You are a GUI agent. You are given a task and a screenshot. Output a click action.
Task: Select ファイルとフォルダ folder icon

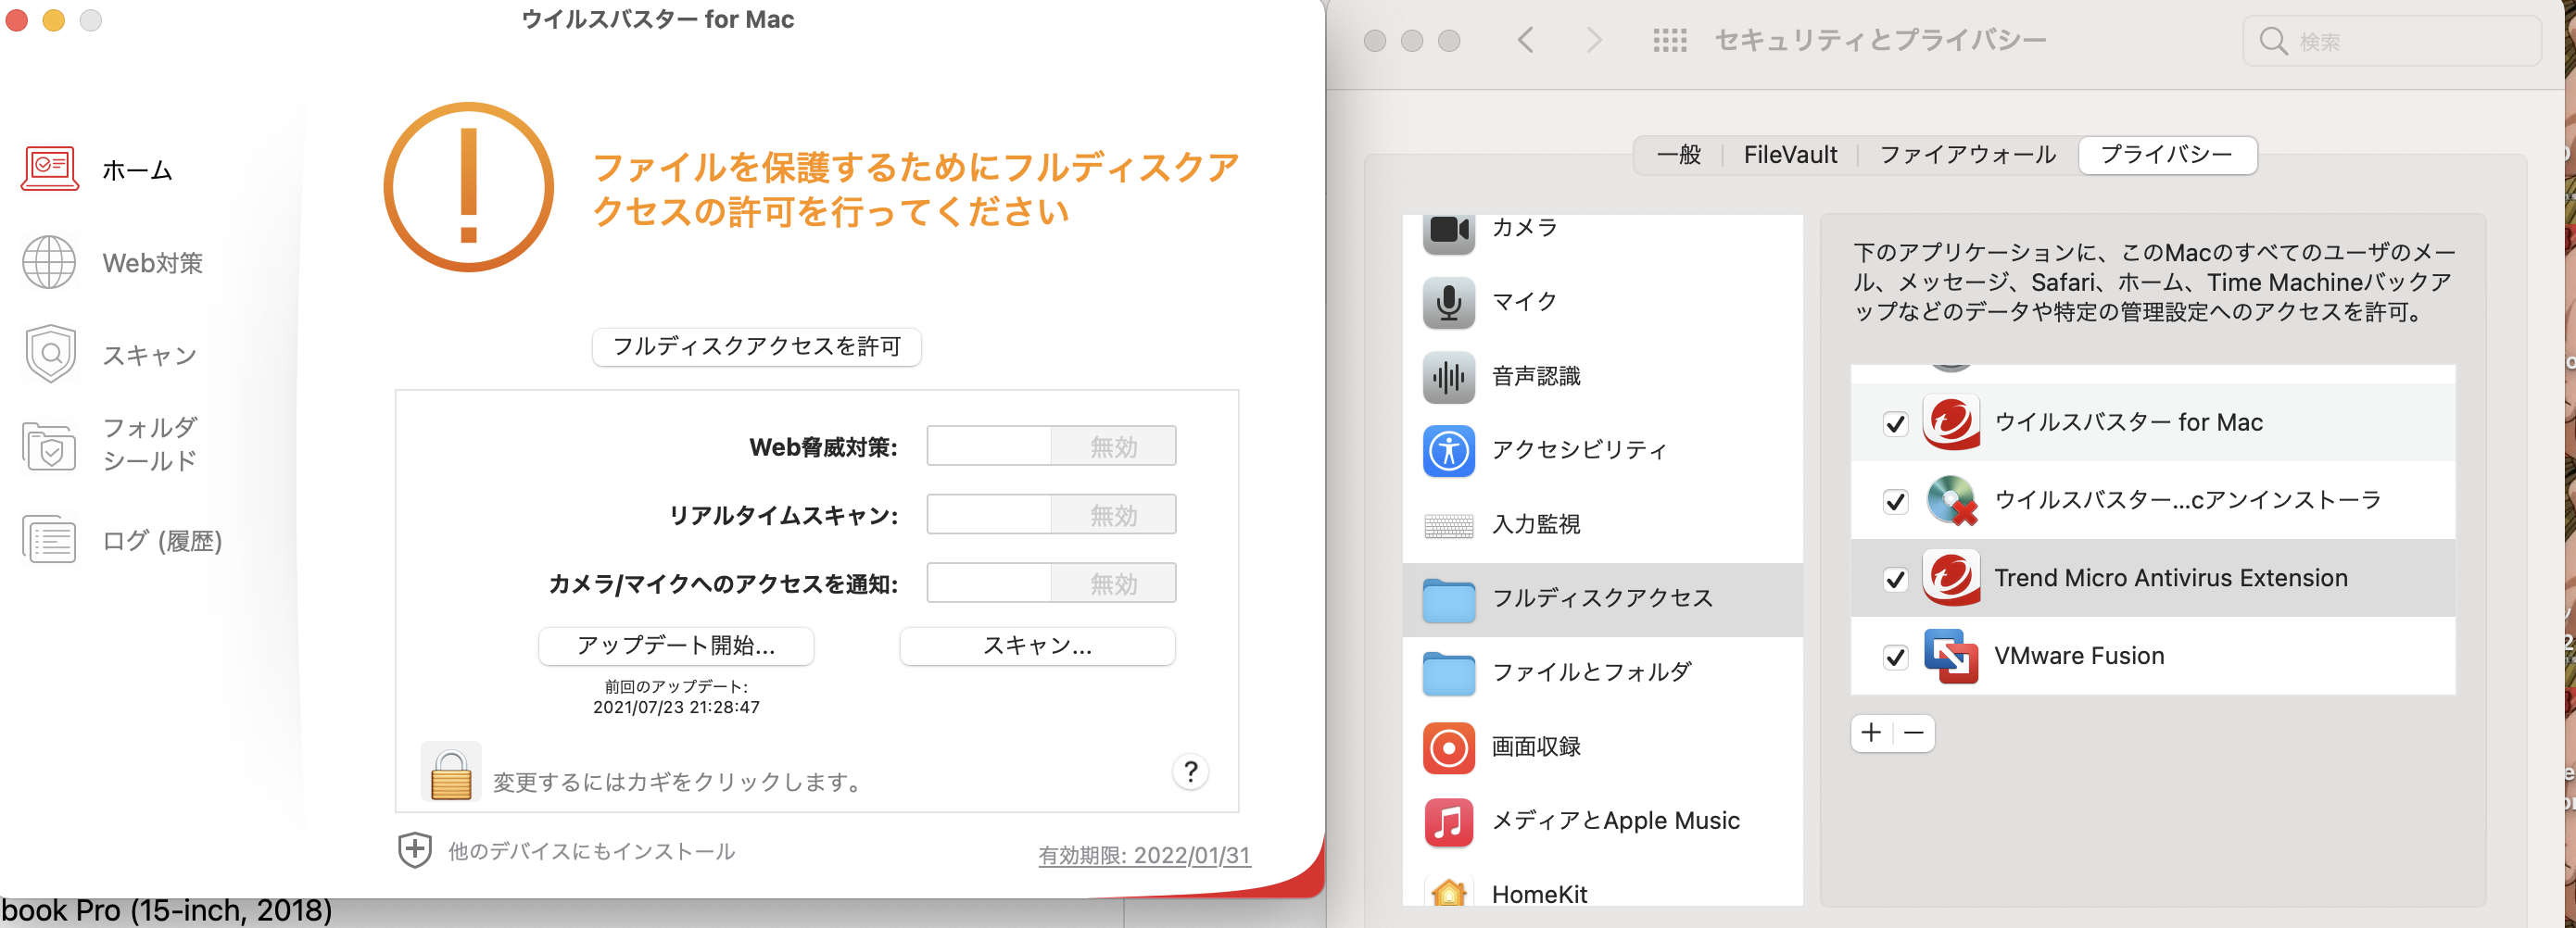(x=1449, y=673)
